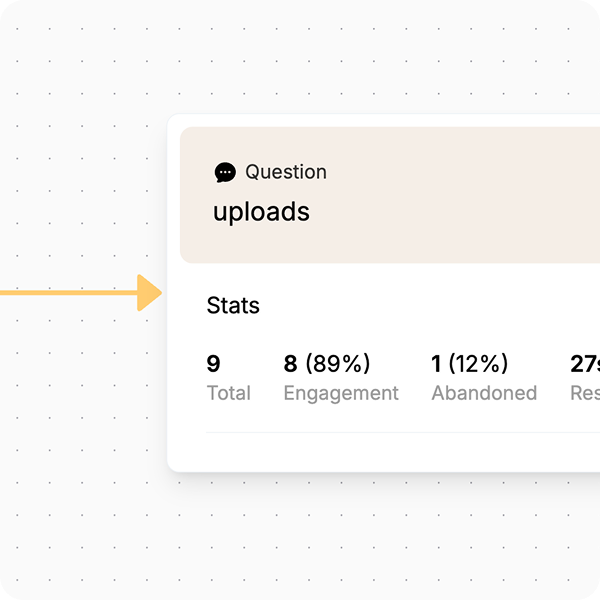Click the yellow arrowhead pointing at card
The width and height of the screenshot is (600, 600).
(150, 293)
